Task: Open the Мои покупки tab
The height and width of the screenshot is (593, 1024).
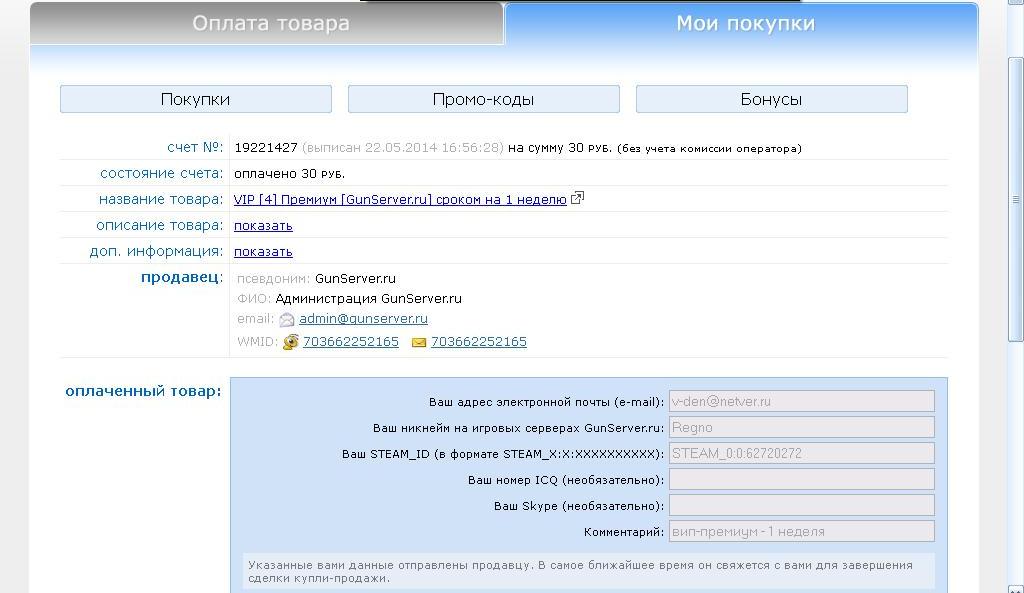Action: [745, 24]
